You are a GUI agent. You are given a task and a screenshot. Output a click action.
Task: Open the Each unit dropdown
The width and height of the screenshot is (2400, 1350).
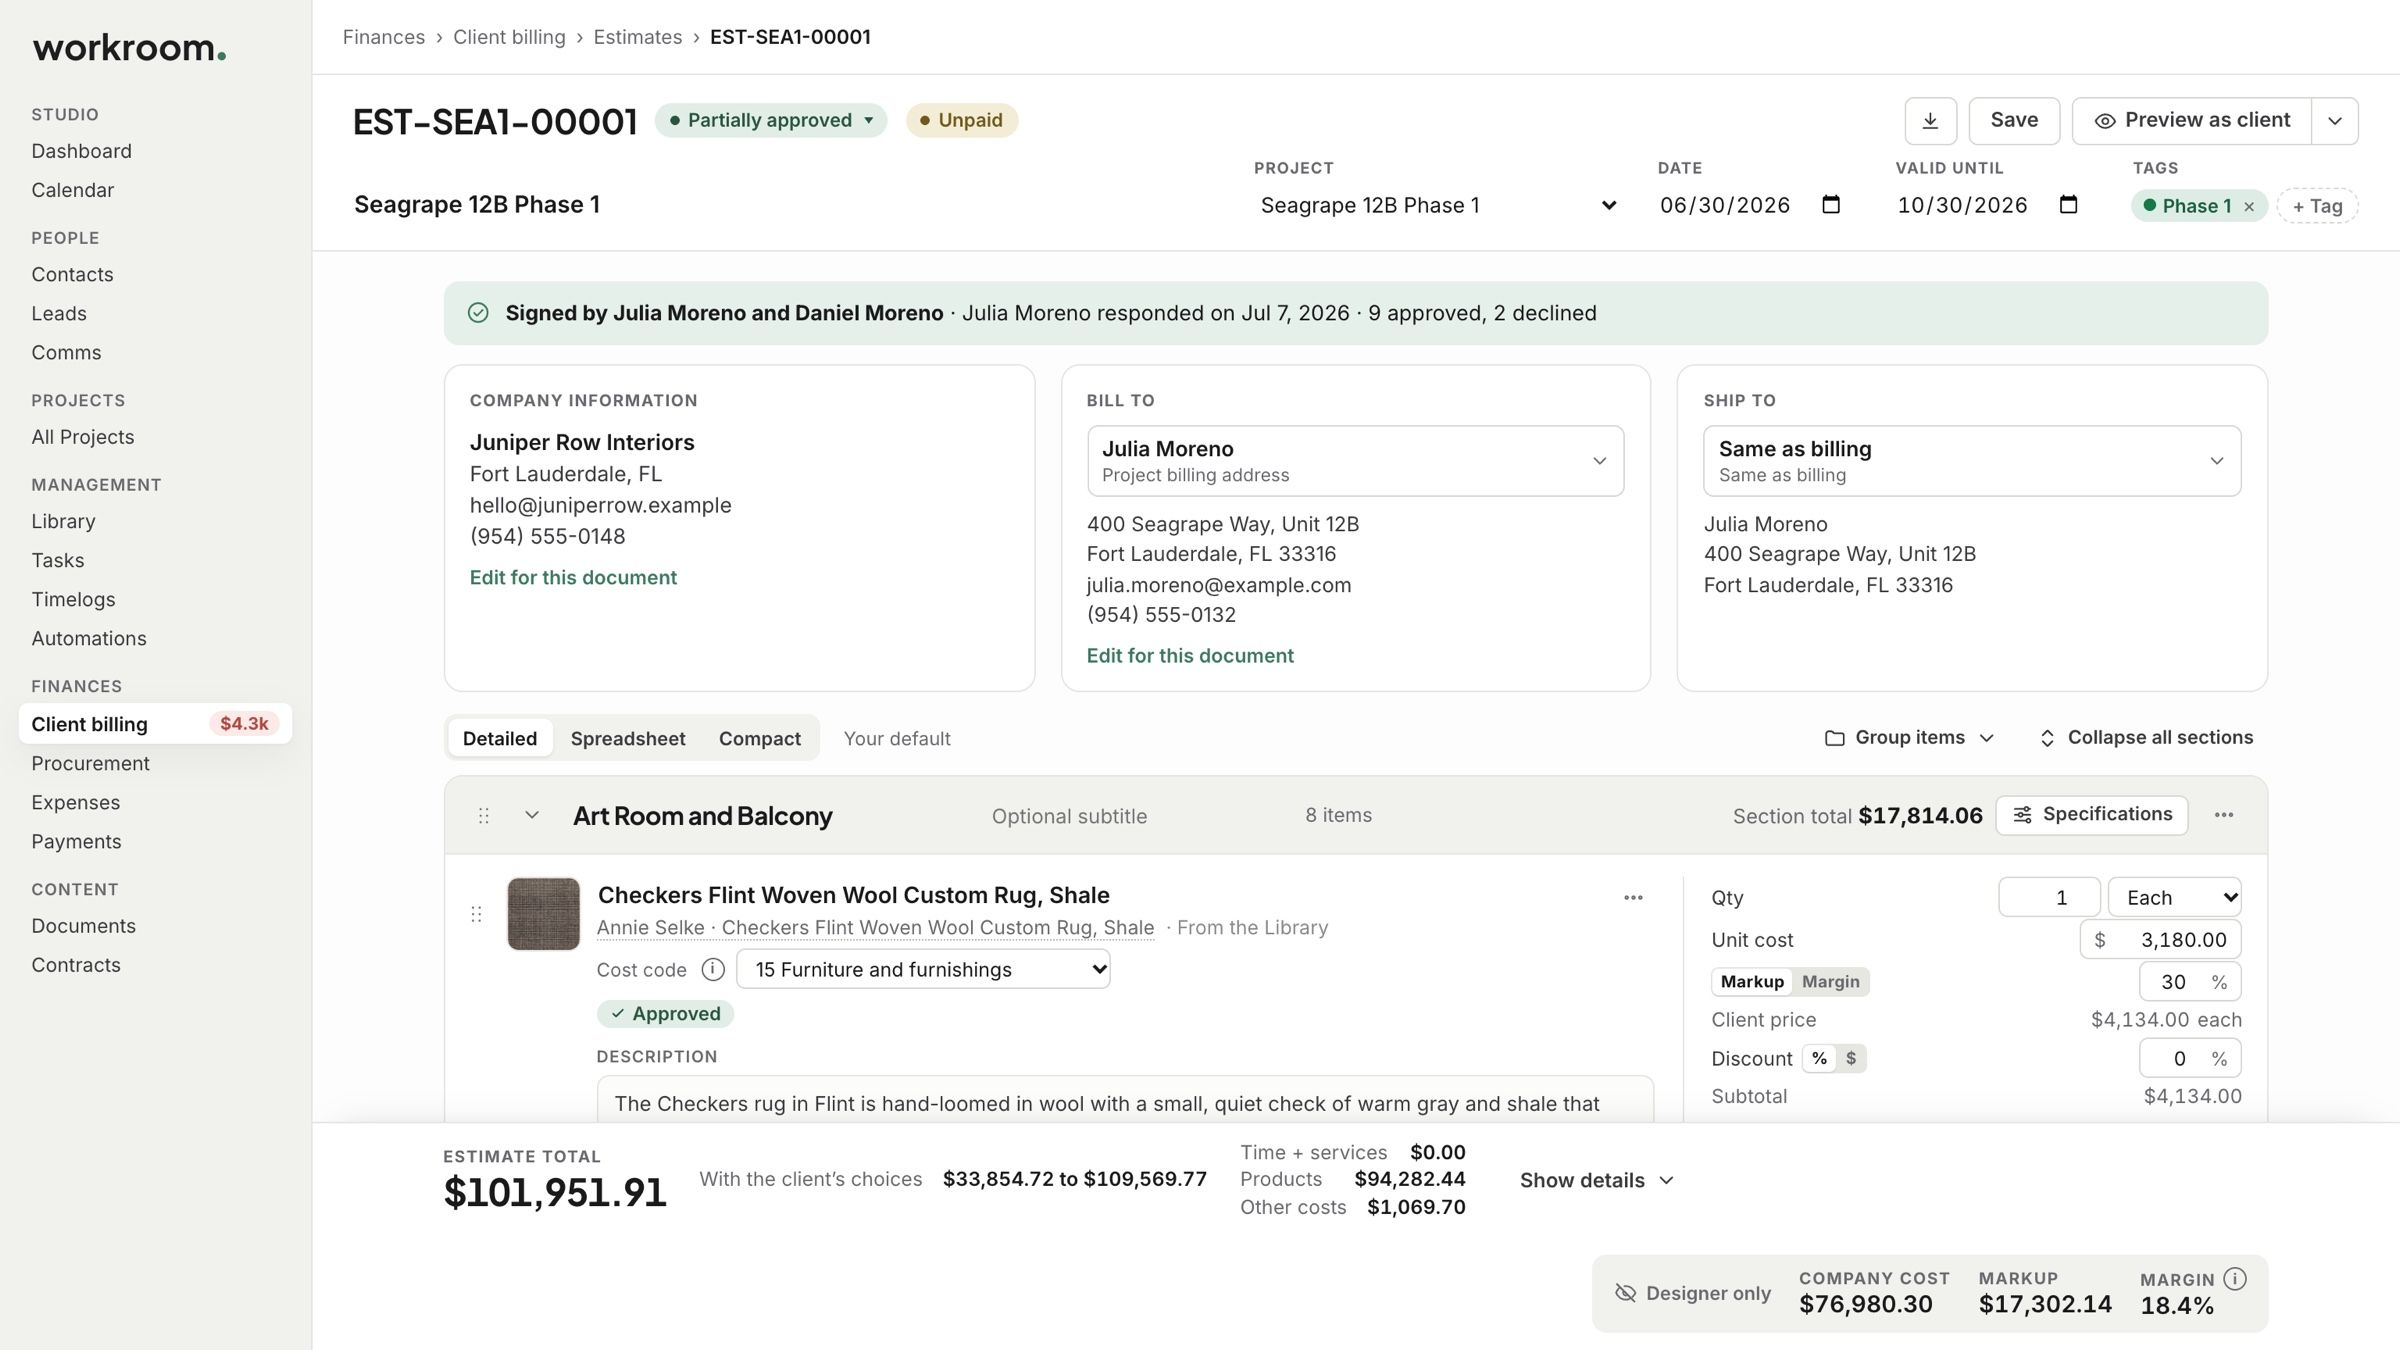[x=2174, y=897]
